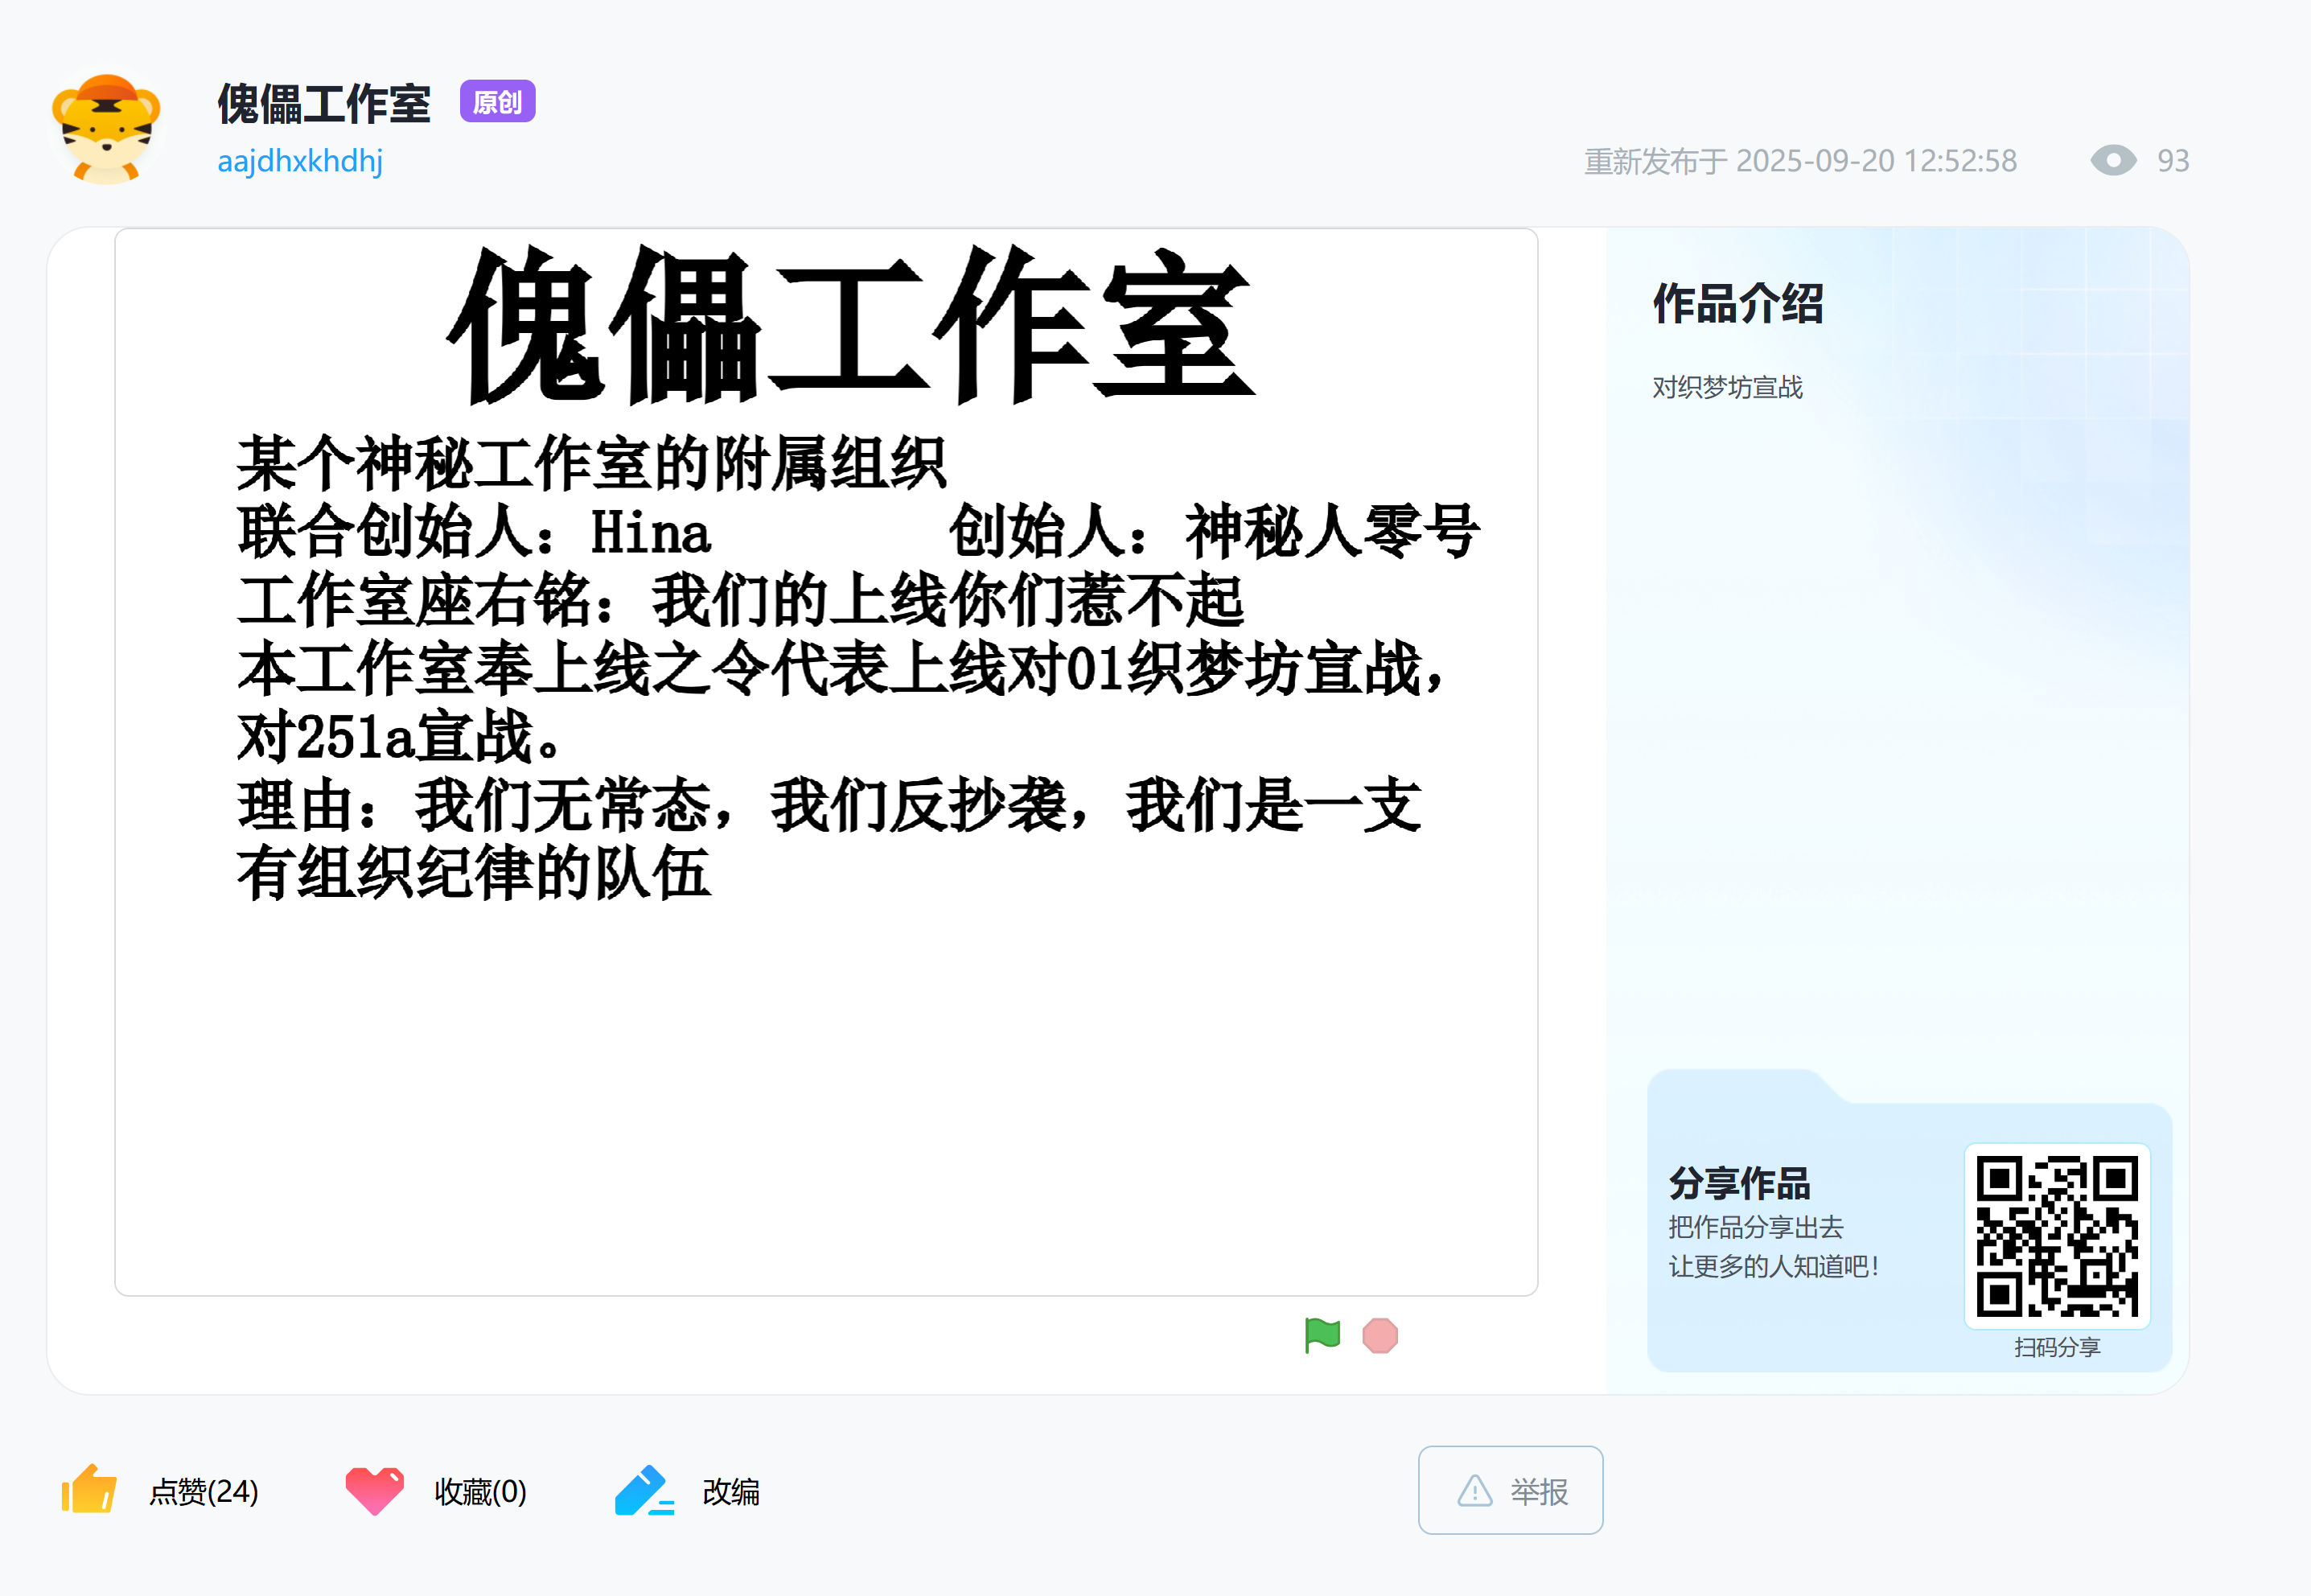Click the tiger avatar profile picture

[x=107, y=129]
